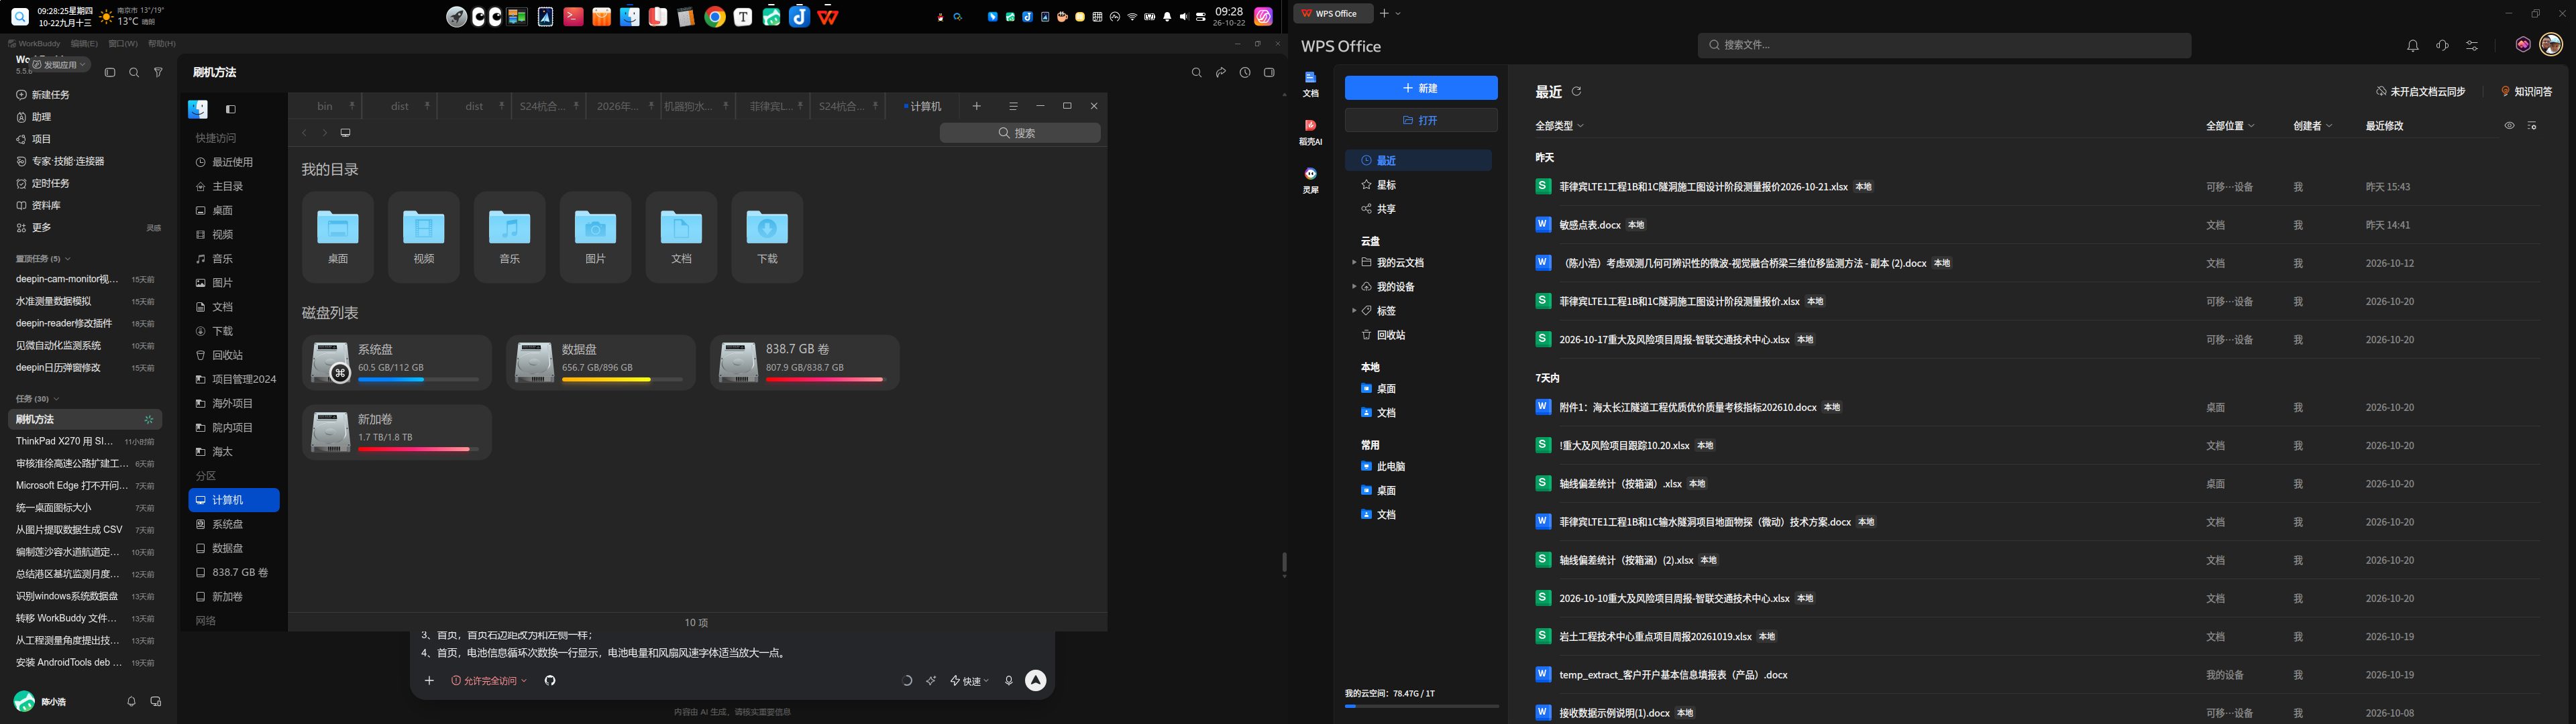Toggle the right panel icon in WorkBuddy header

click(x=1269, y=72)
